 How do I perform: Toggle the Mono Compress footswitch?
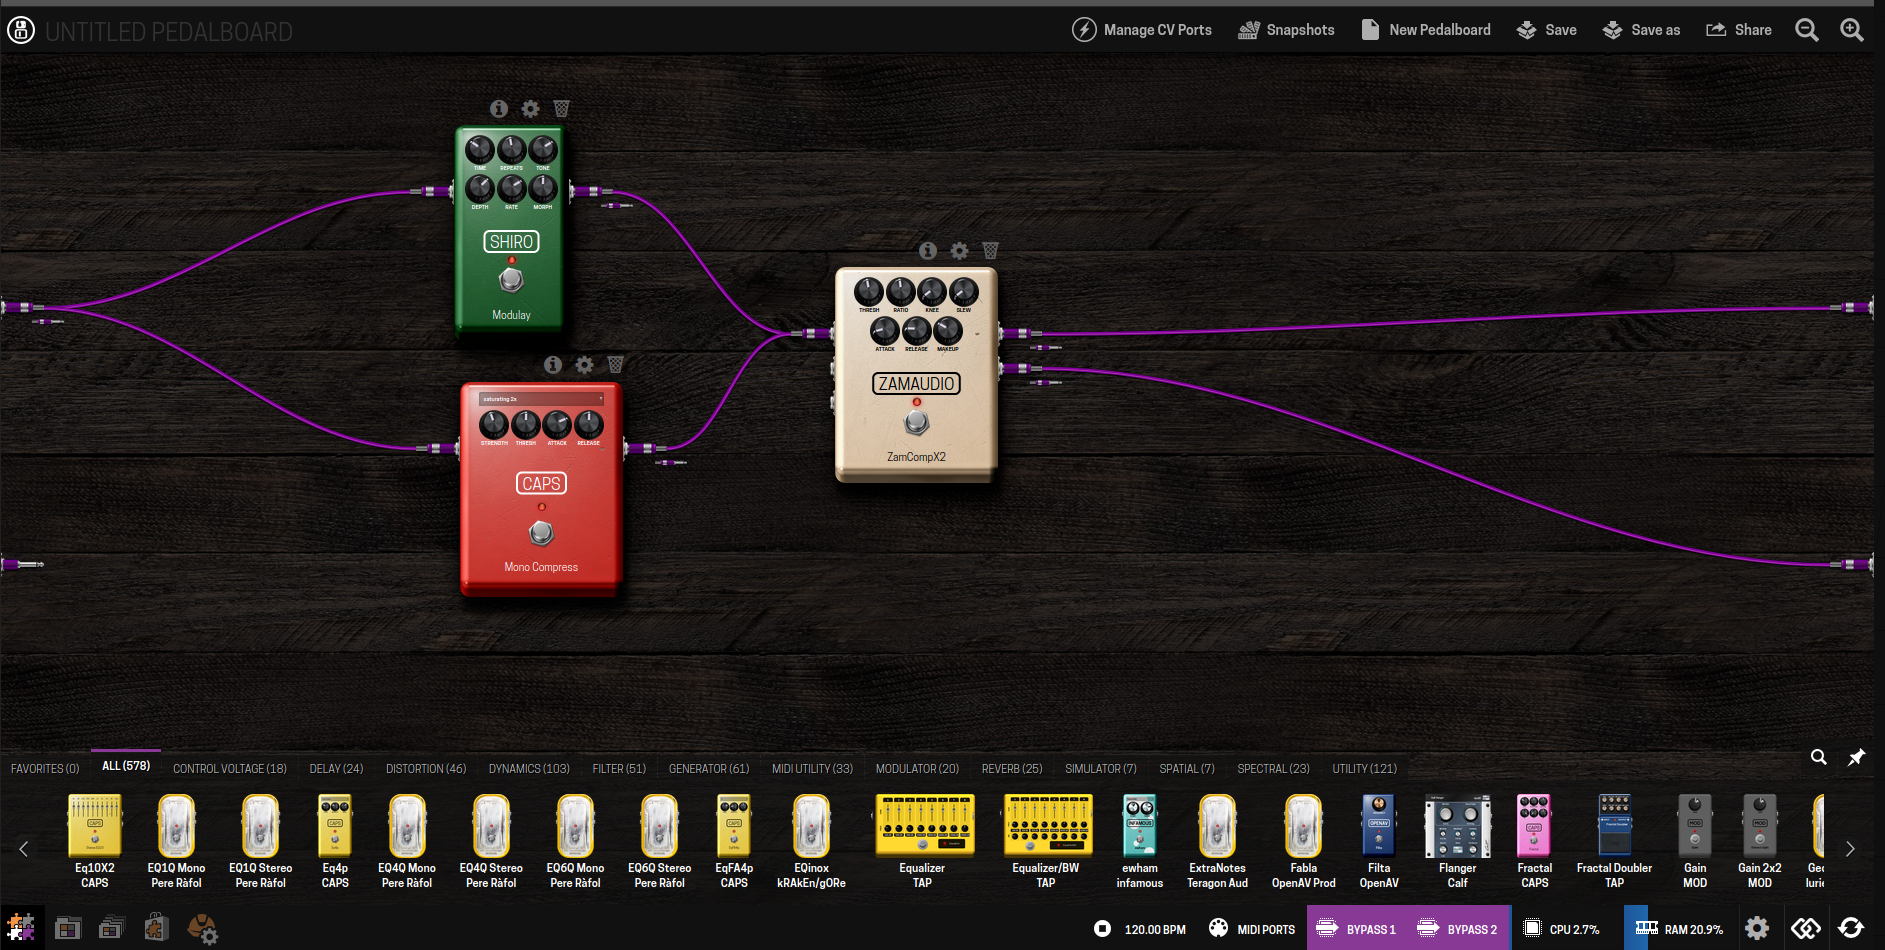click(x=541, y=533)
